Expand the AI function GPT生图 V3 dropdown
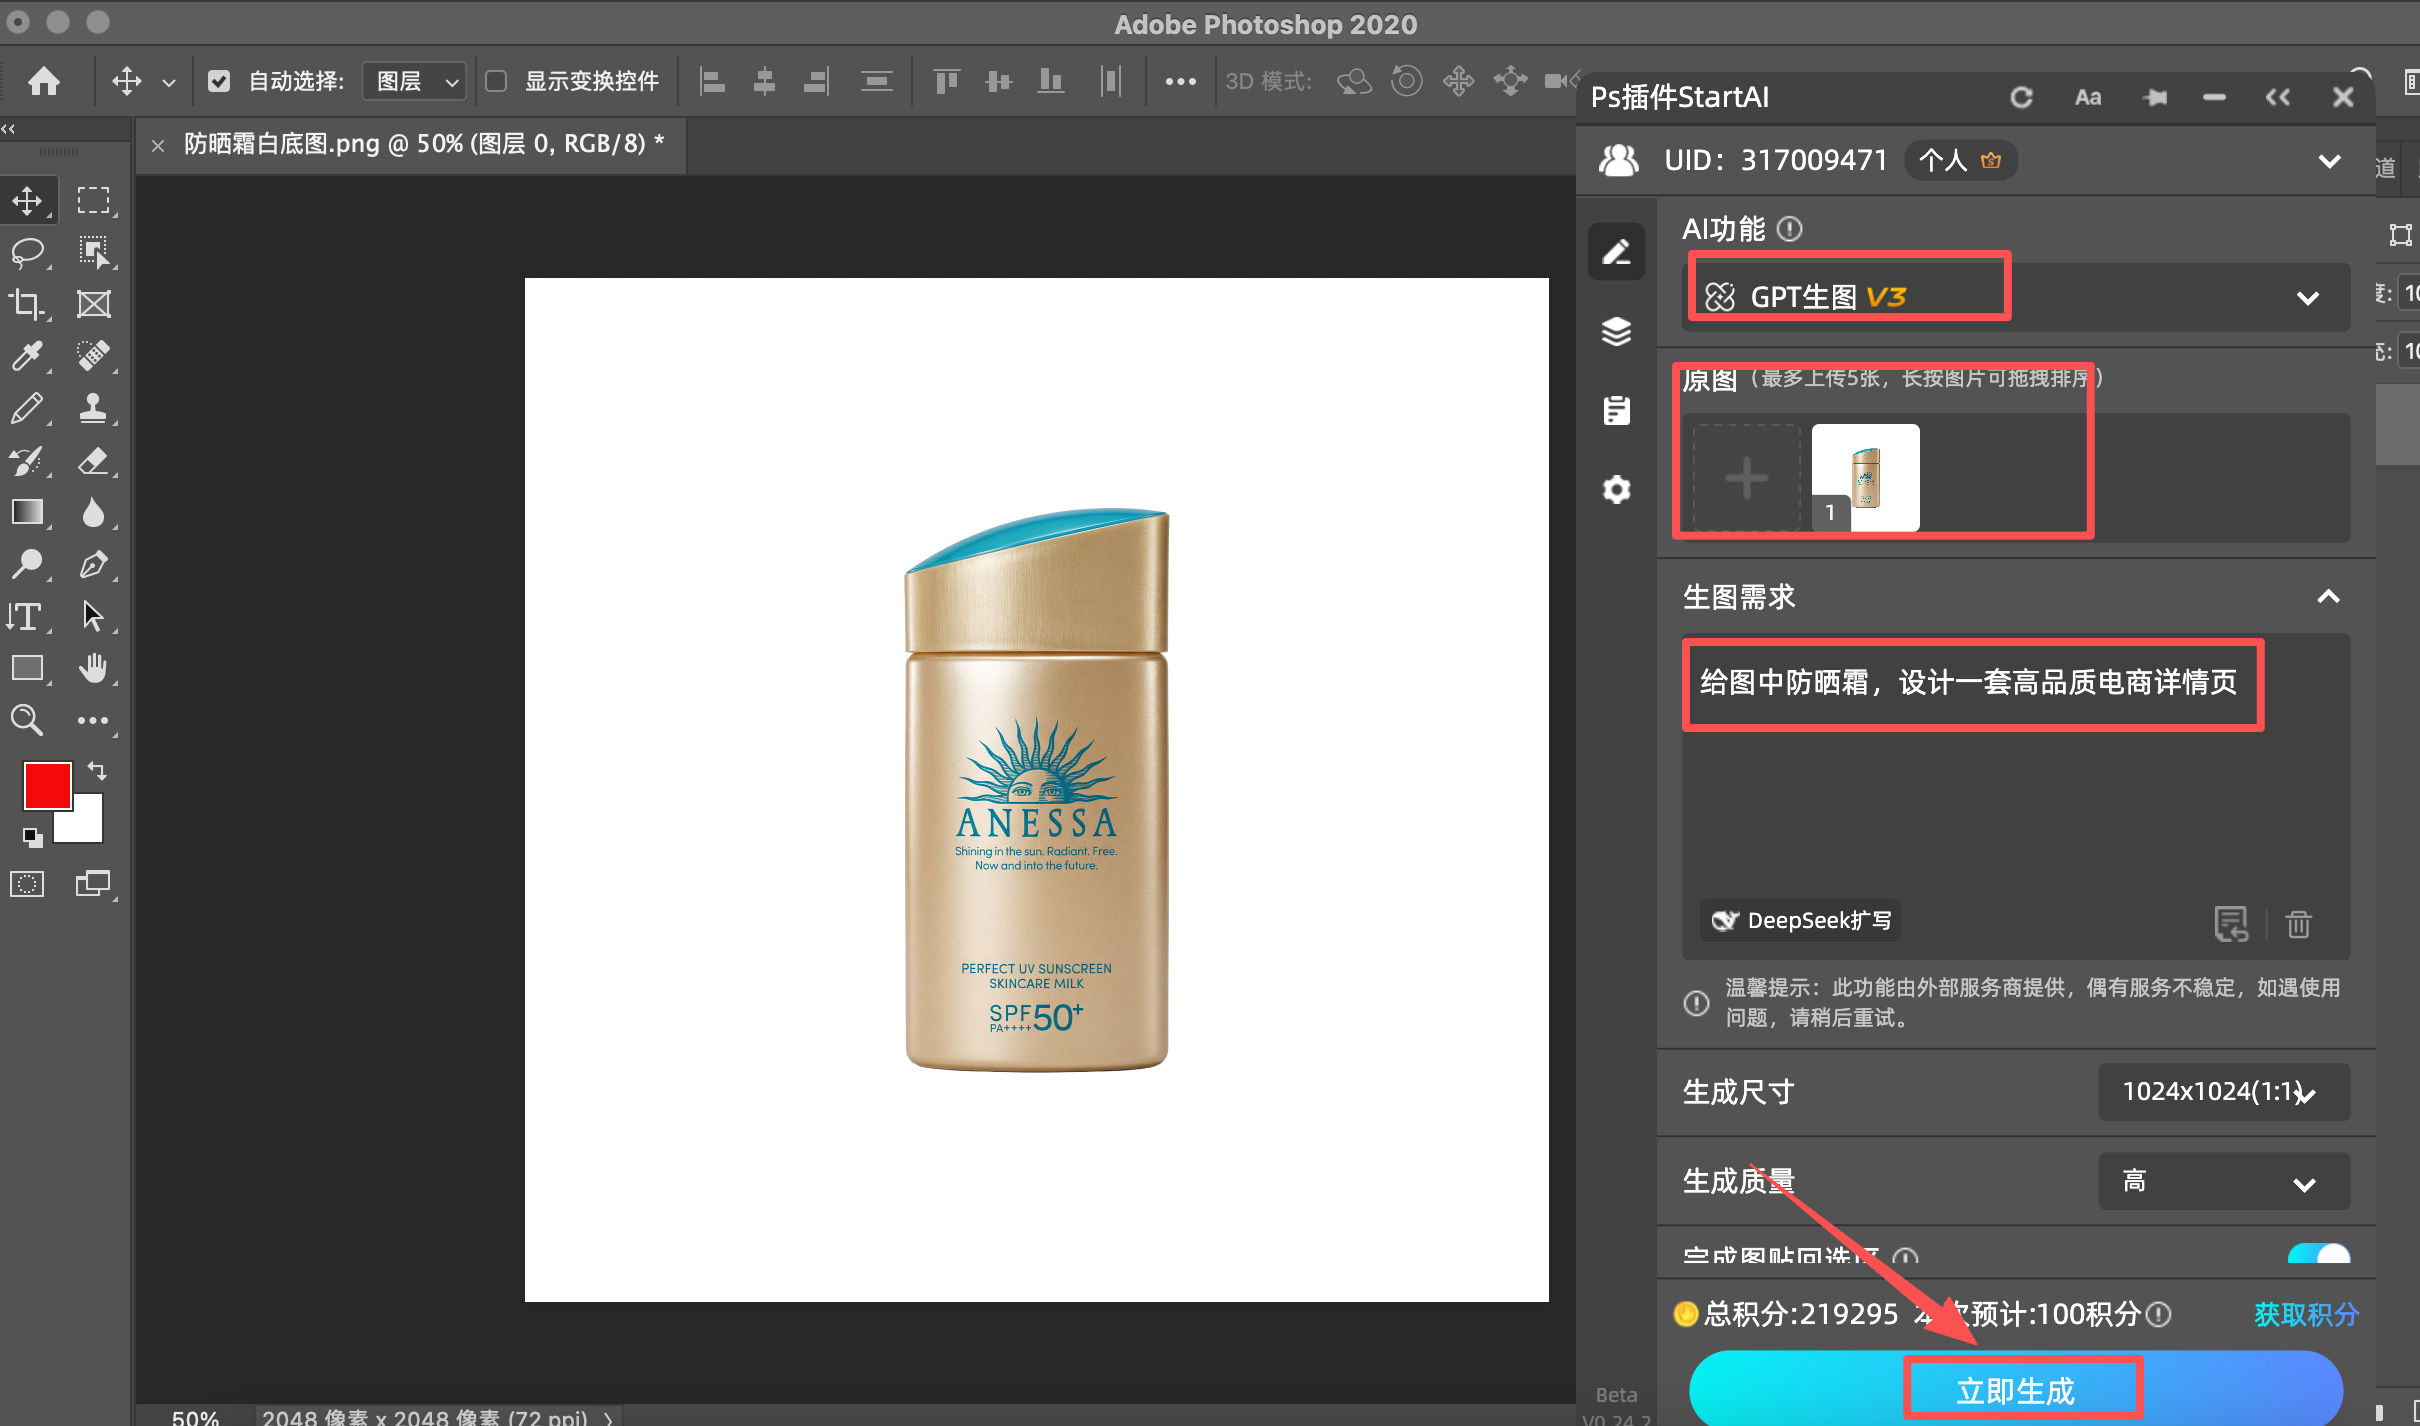Screen dimensions: 2420x1426 click(x=2016, y=297)
